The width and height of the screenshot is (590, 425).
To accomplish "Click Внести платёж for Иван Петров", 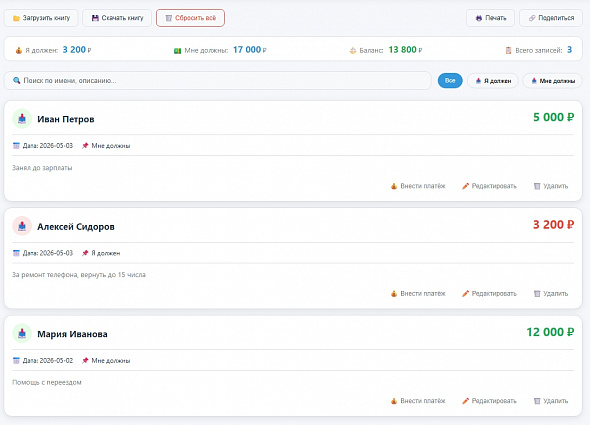I will 418,186.
